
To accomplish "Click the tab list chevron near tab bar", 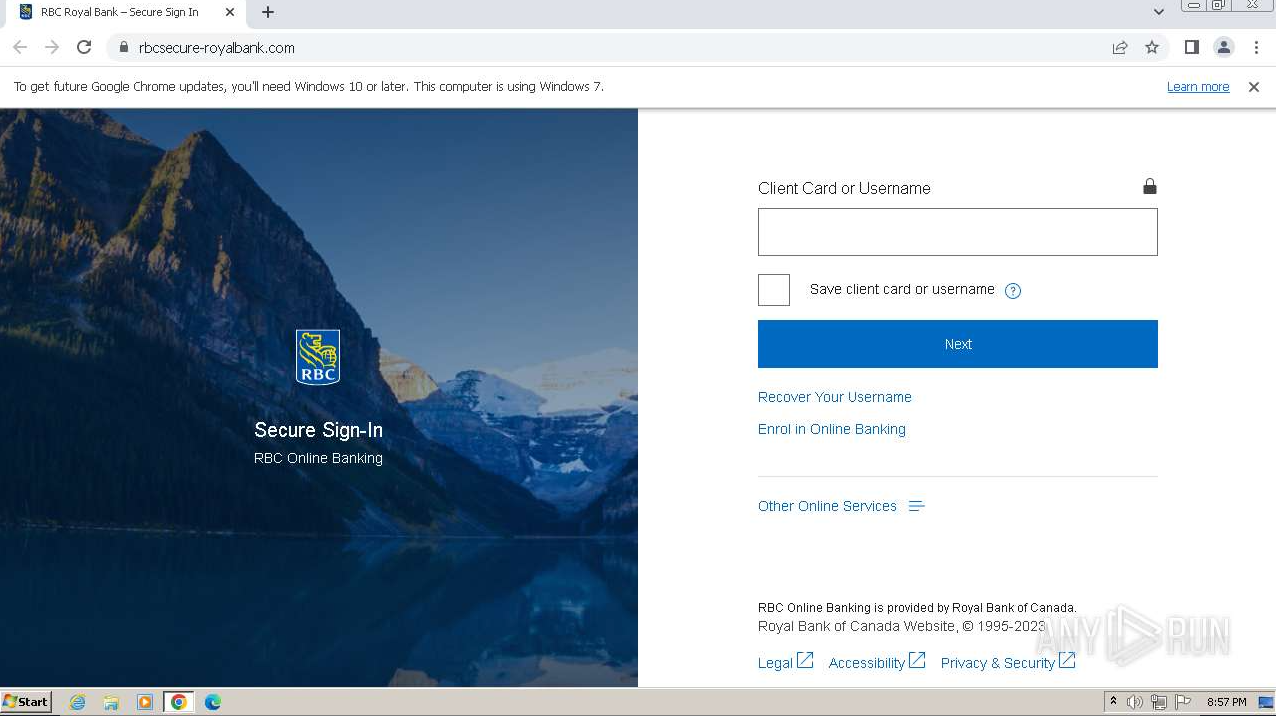I will 1157,12.
